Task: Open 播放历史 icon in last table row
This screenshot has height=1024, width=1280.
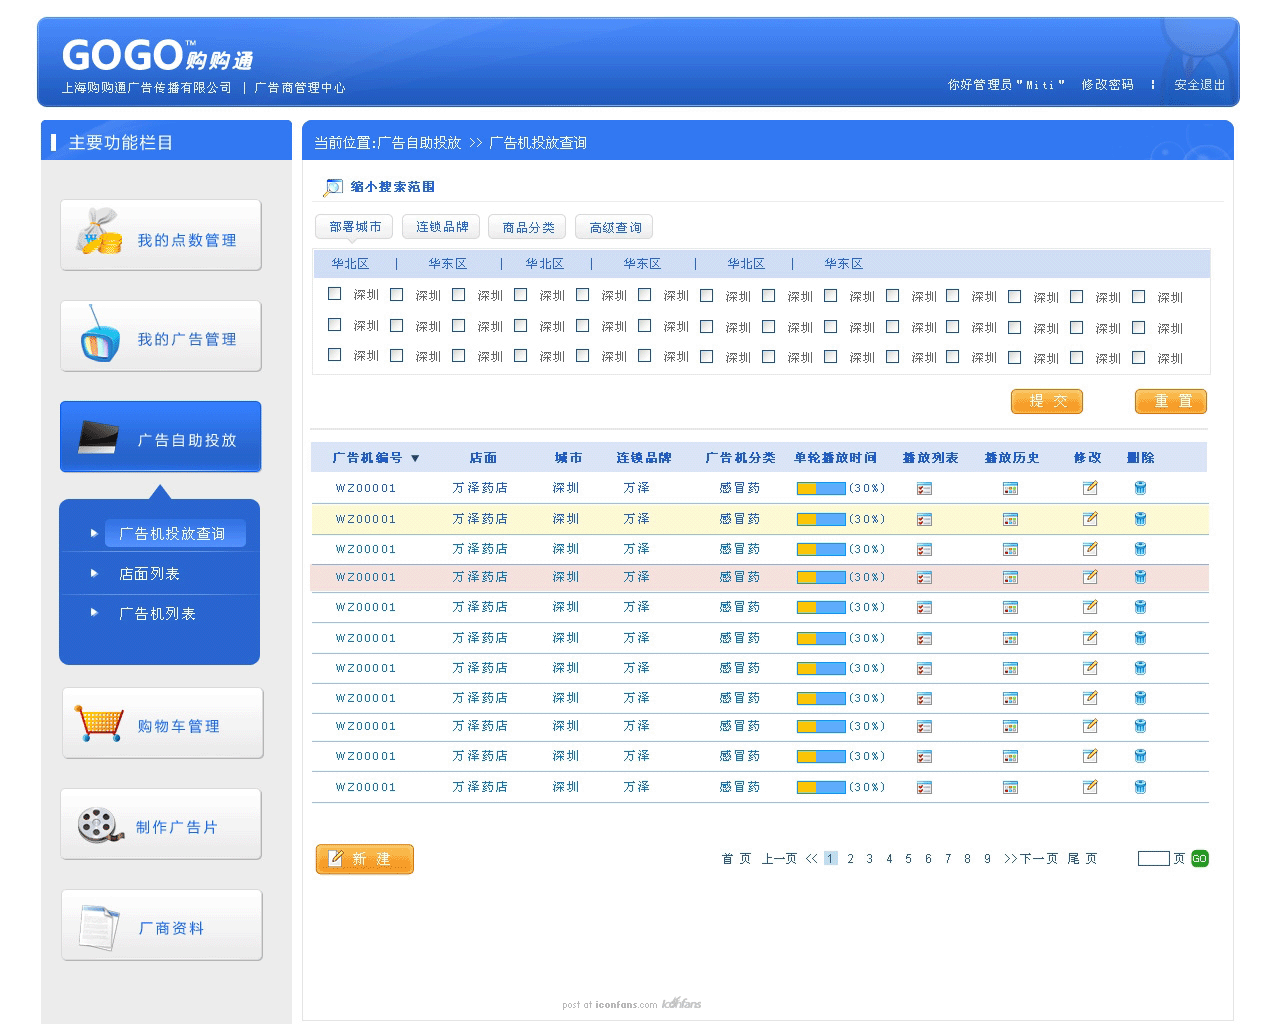Action: (1010, 787)
